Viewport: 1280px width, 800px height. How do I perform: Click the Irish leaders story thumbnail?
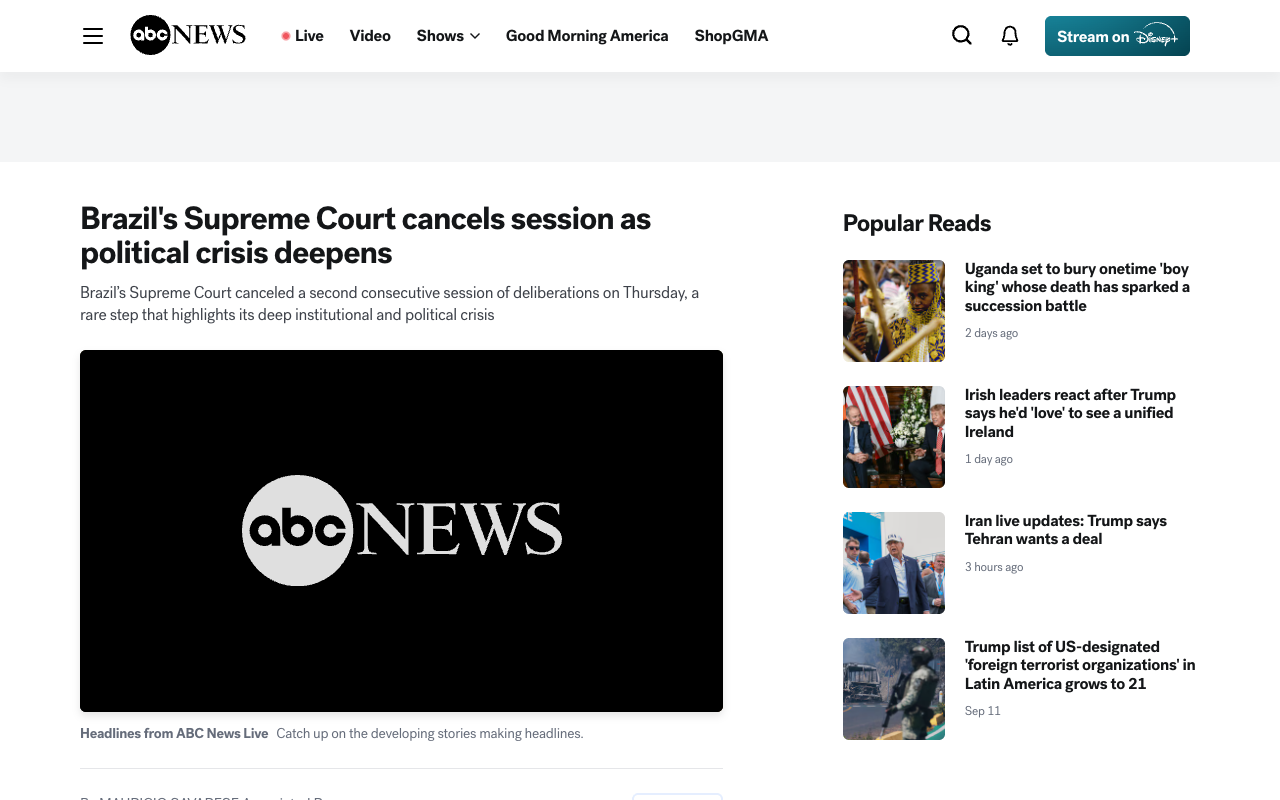[x=894, y=437]
